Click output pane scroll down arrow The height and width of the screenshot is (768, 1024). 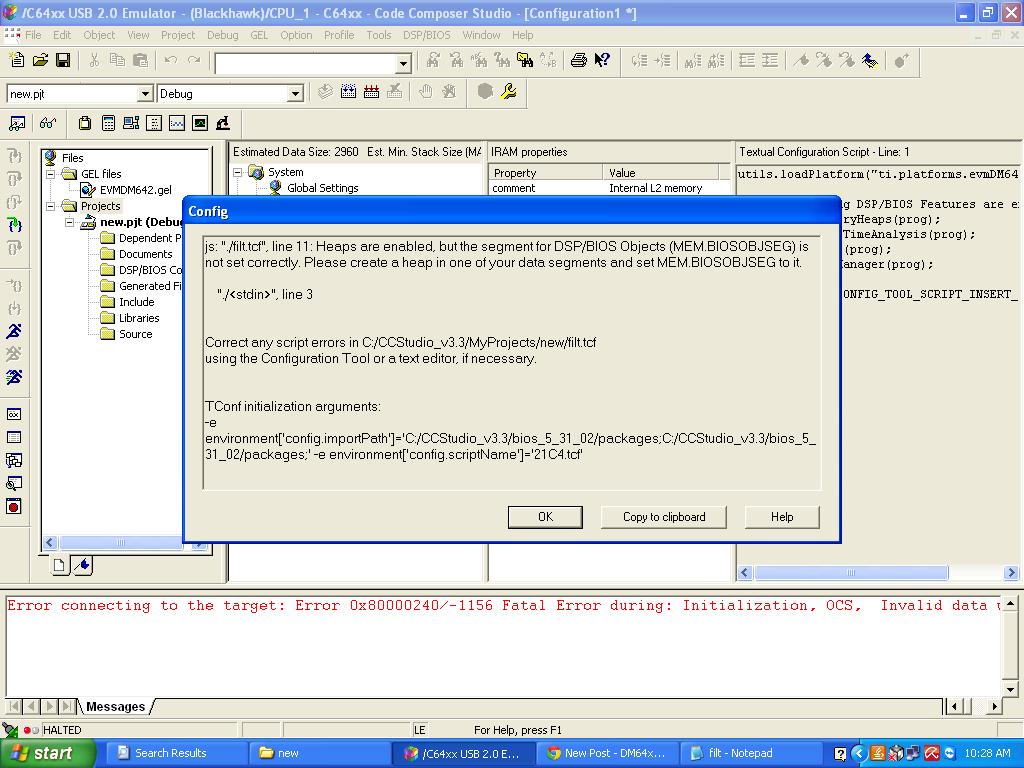(x=1010, y=689)
